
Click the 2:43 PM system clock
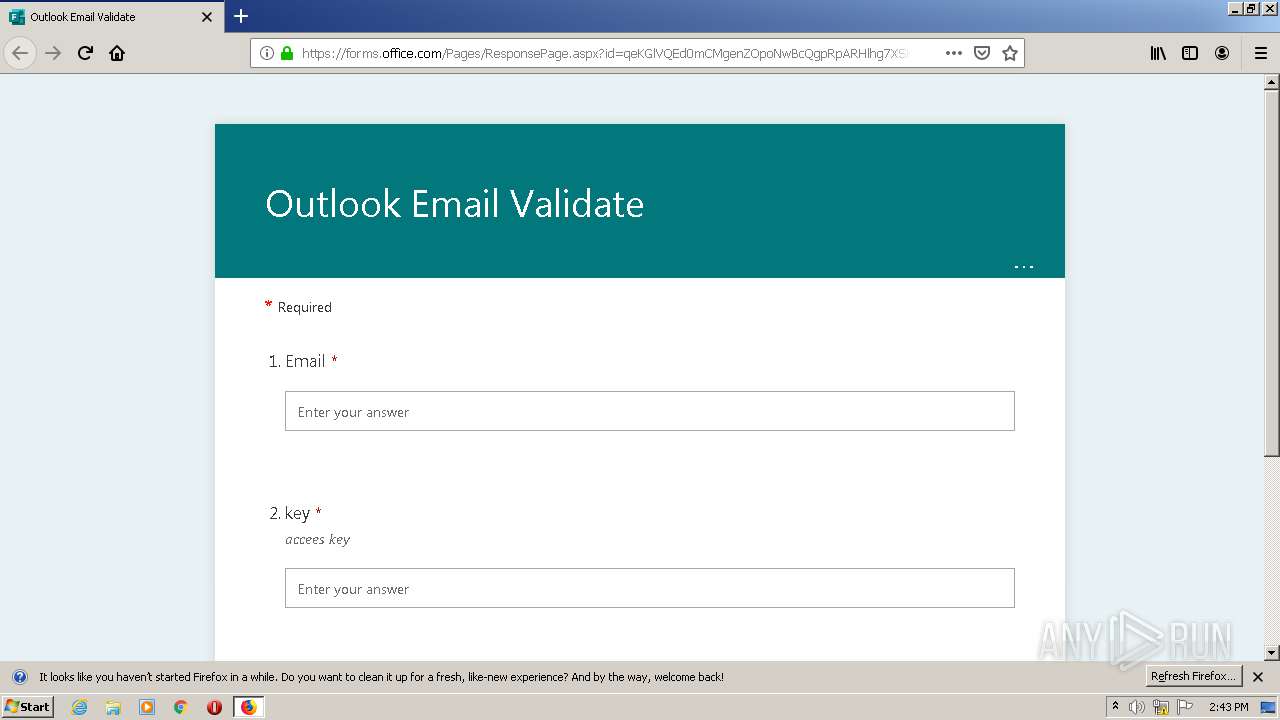tap(1229, 707)
